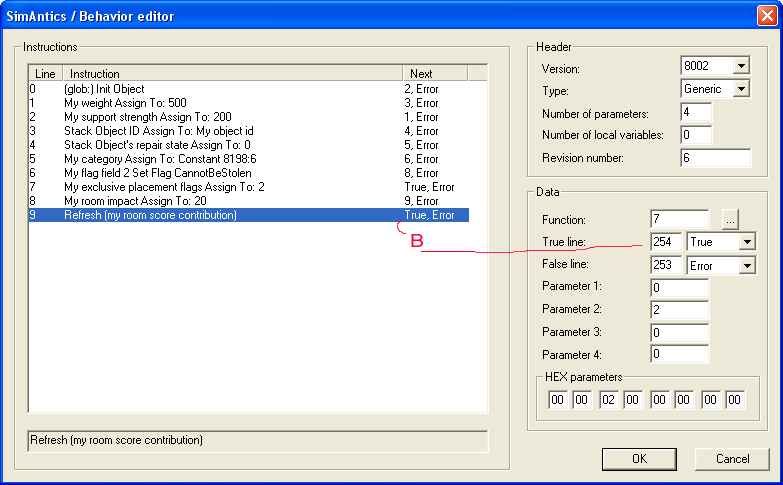Select 'My flag field 2 Set Flag CannotBeStolen'
This screenshot has width=783, height=485.
pyautogui.click(x=249, y=173)
